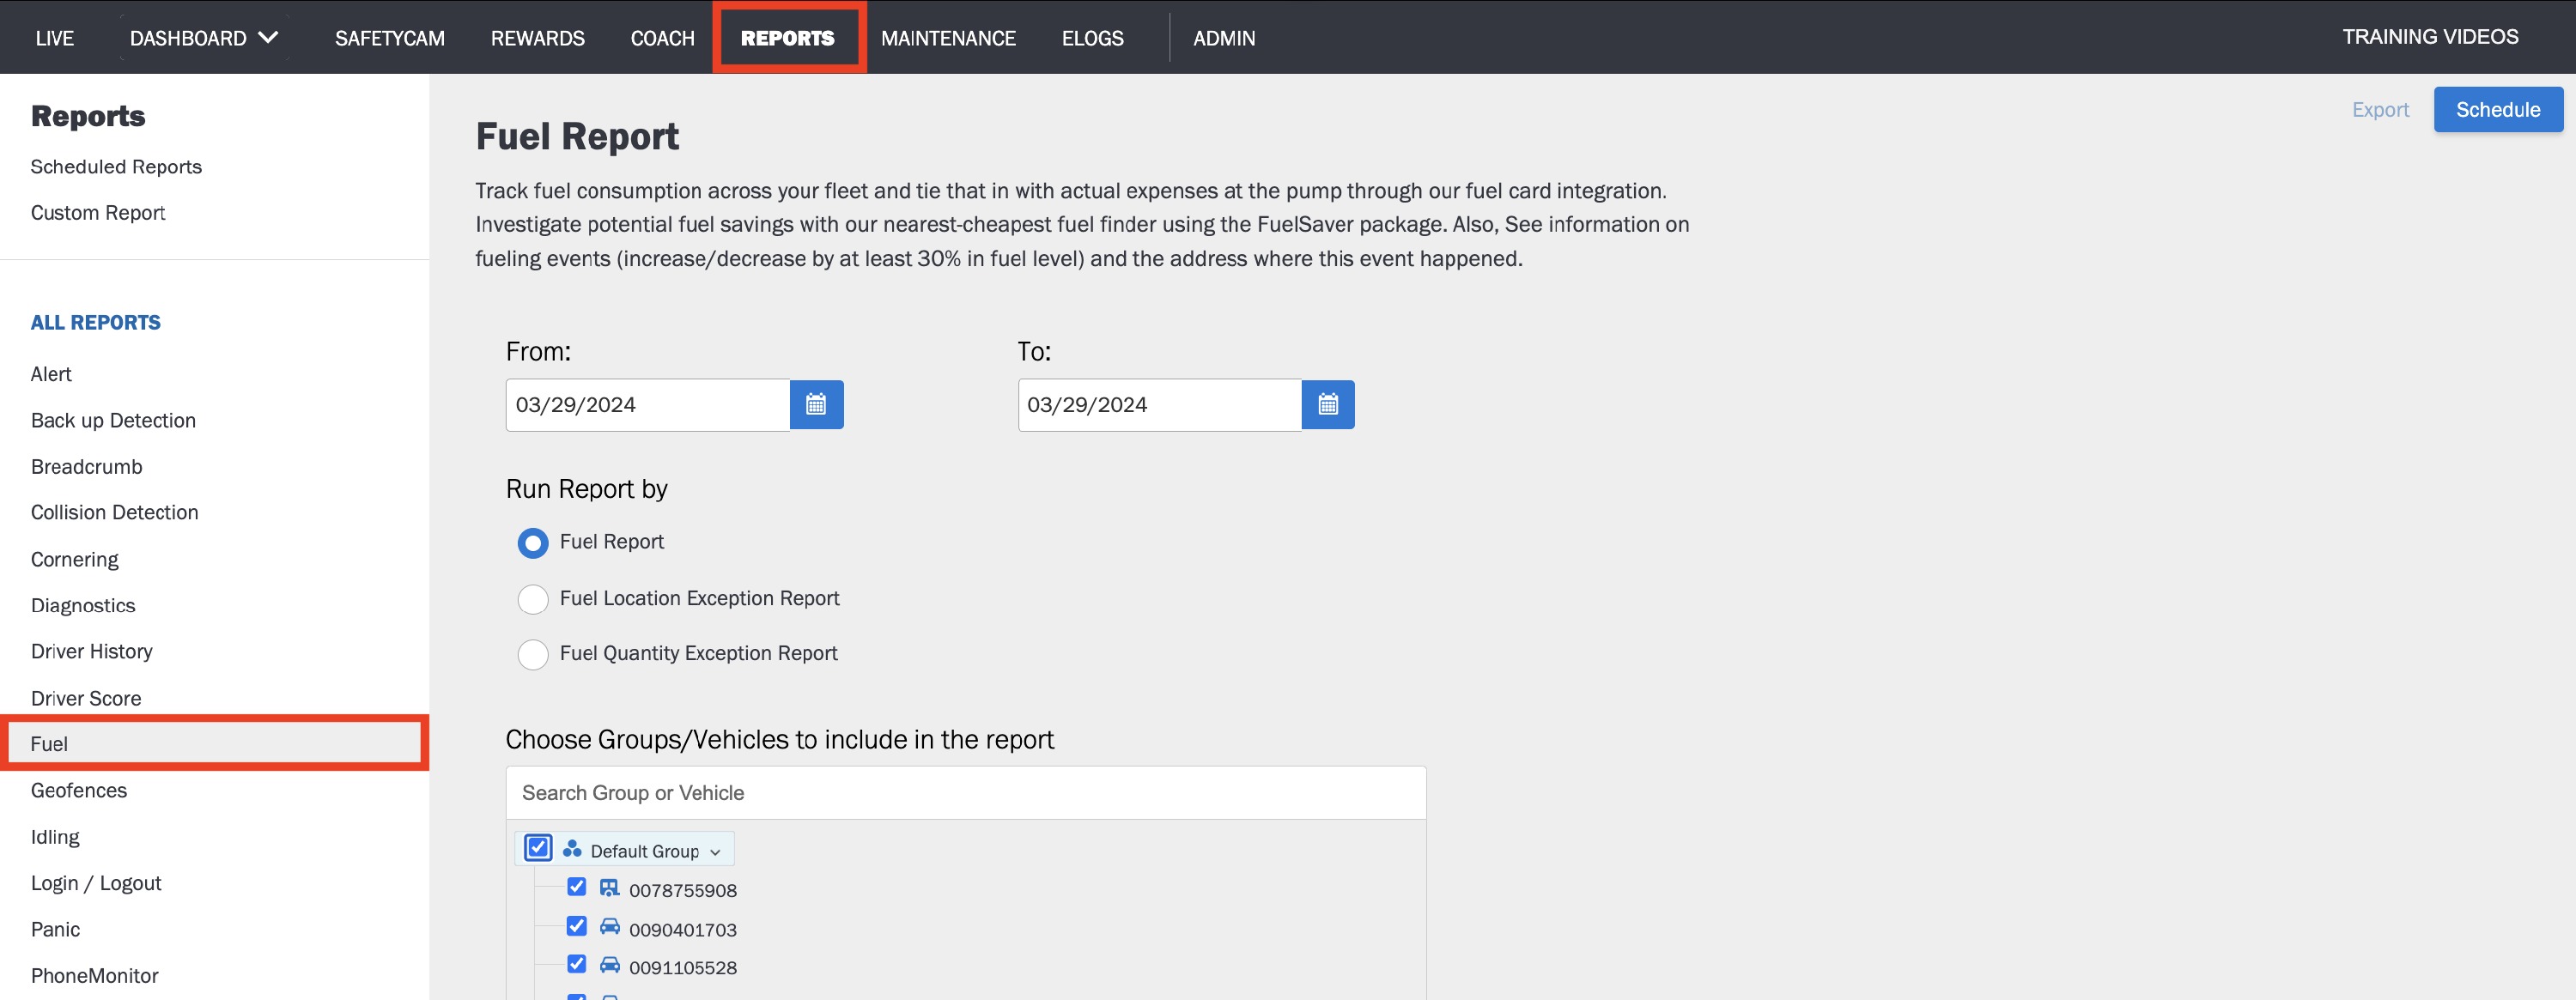Open the To date calendar picker
Image resolution: width=2576 pixels, height=1000 pixels.
click(1328, 405)
